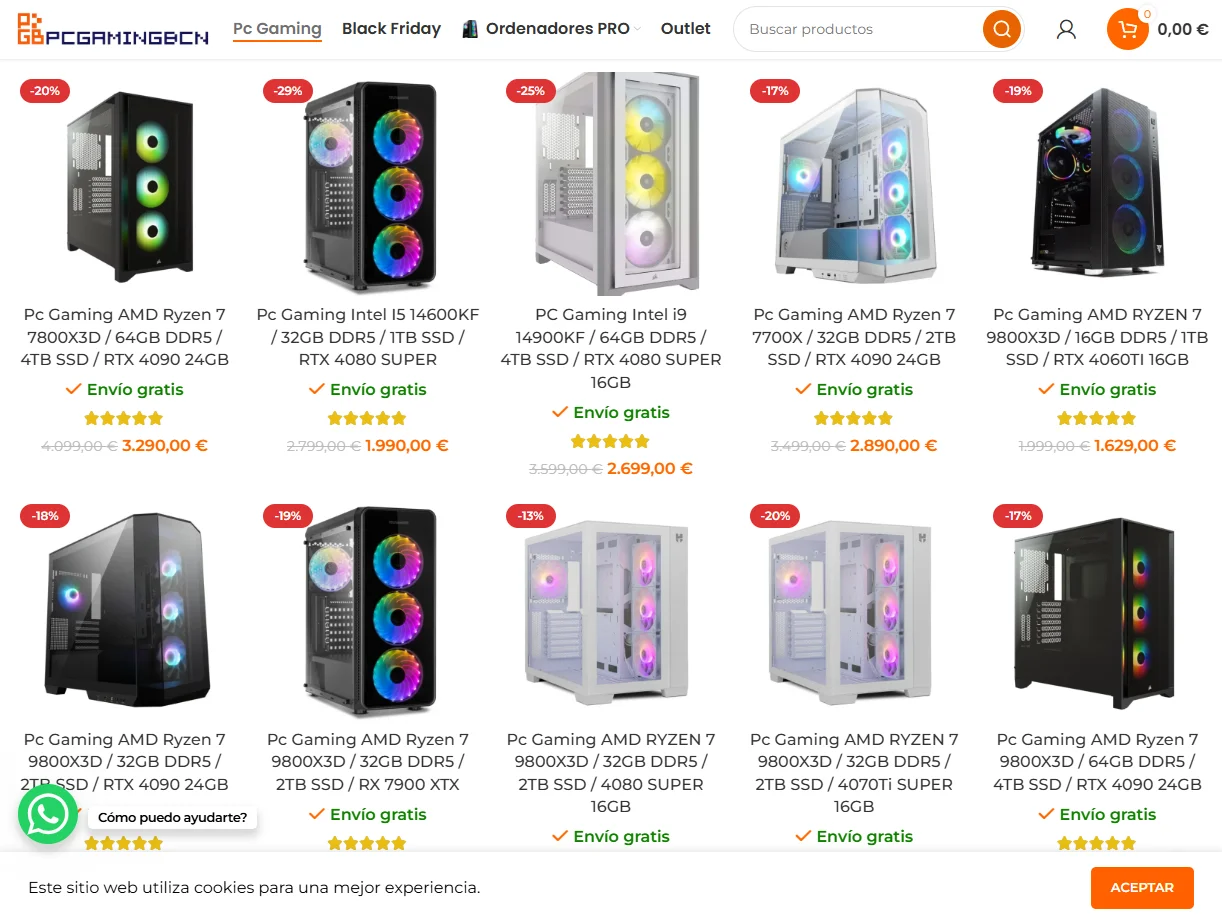The height and width of the screenshot is (919, 1222).
Task: Click the -25% discount badge
Action: (x=531, y=91)
